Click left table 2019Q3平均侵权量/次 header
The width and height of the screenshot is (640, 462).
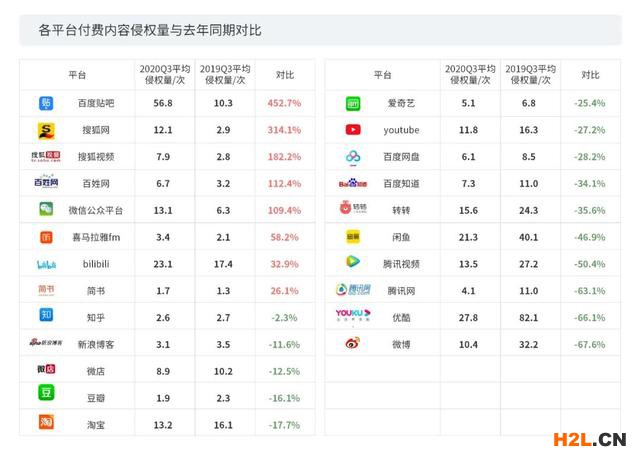click(x=225, y=75)
